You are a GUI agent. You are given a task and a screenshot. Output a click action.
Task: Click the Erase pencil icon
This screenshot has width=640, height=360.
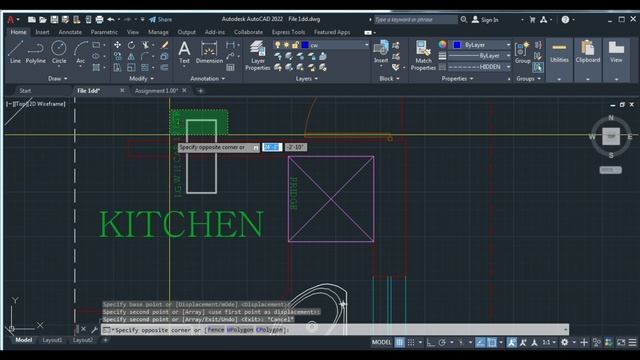point(164,45)
